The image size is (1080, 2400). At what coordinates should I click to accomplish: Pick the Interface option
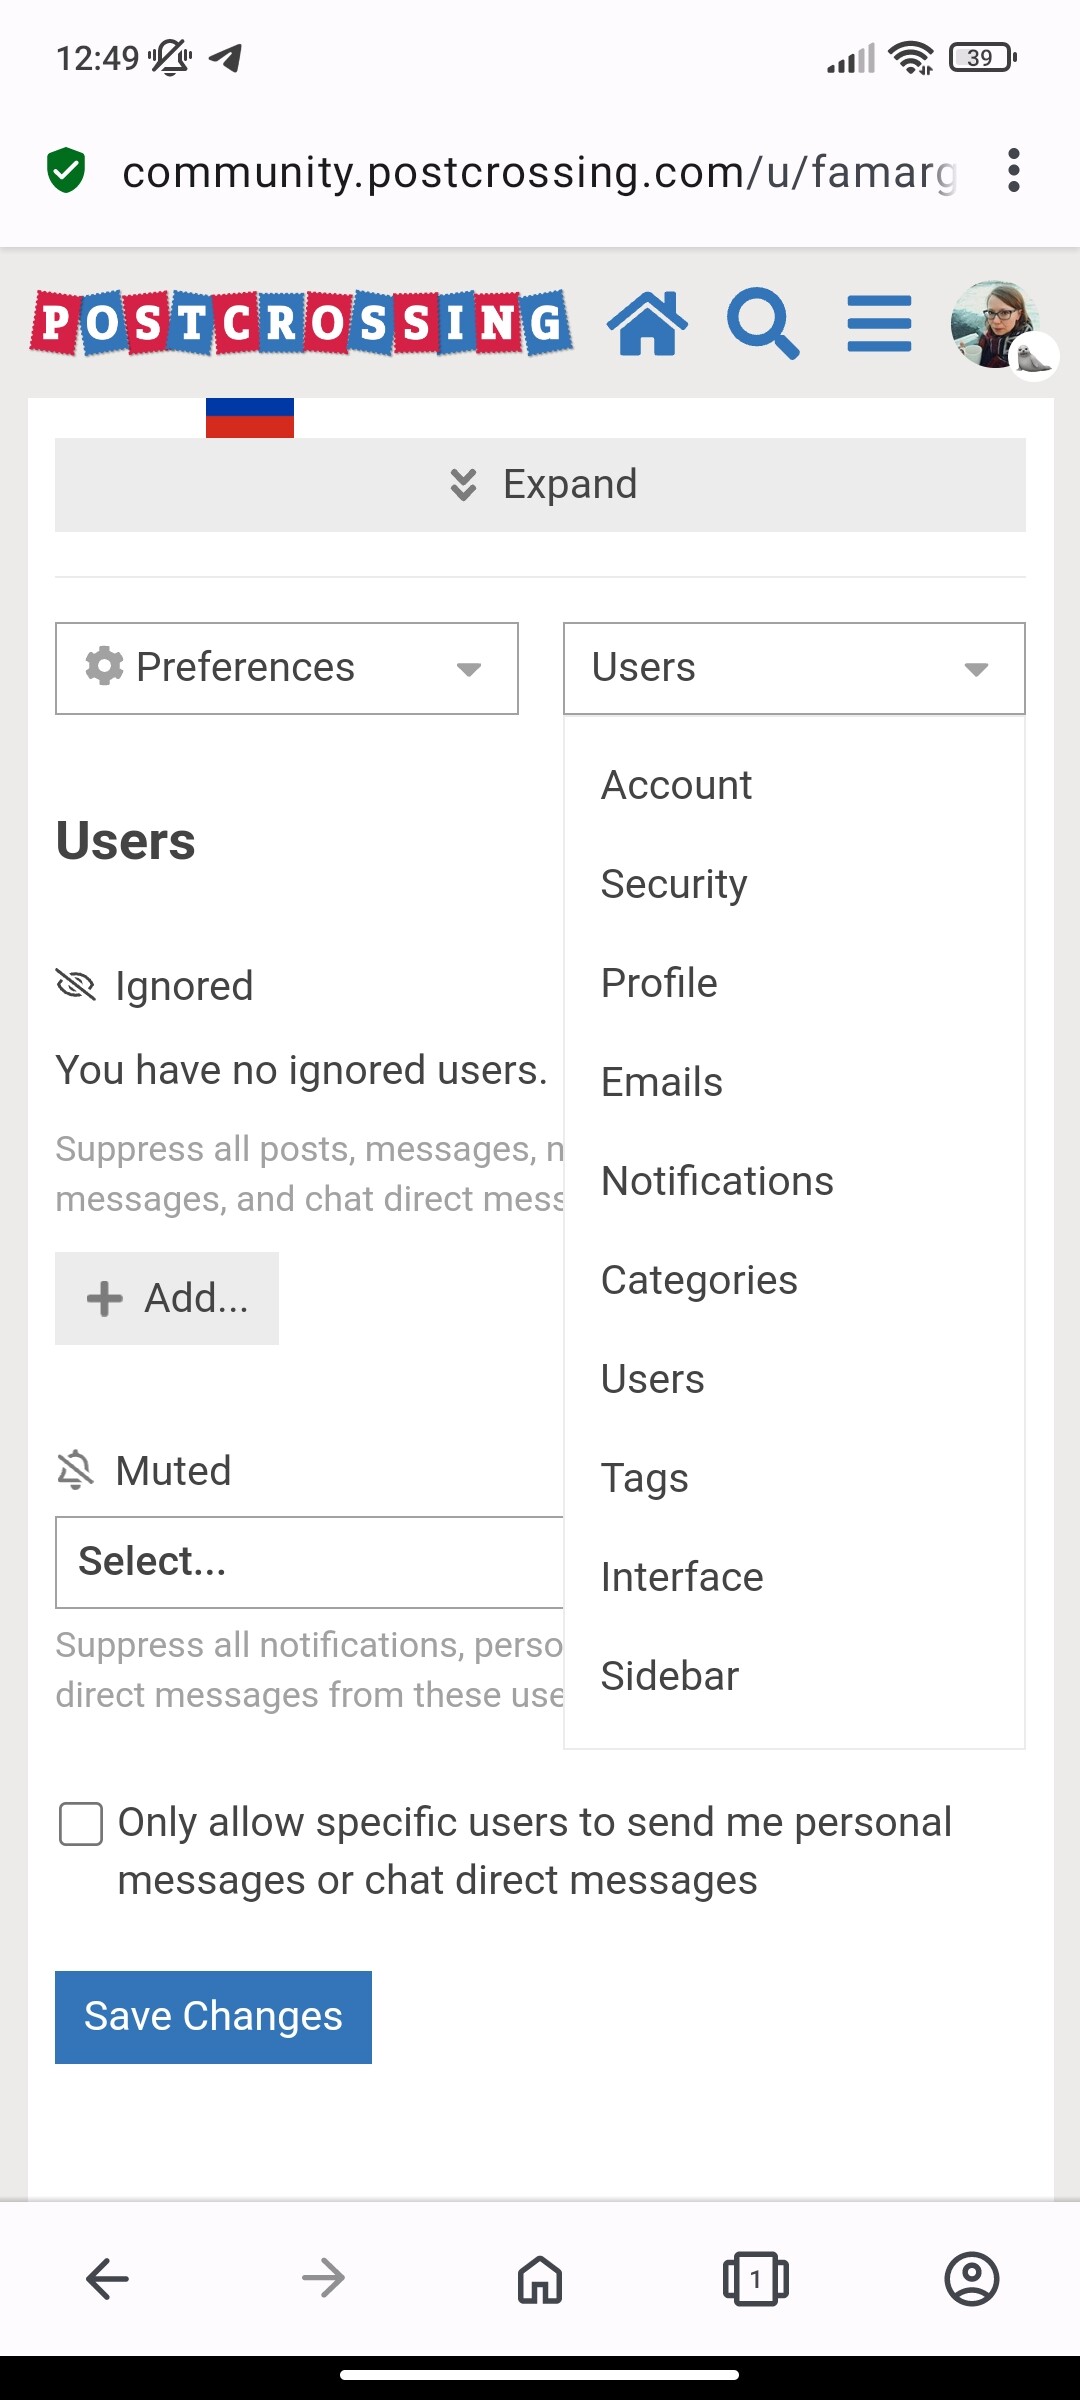click(682, 1577)
